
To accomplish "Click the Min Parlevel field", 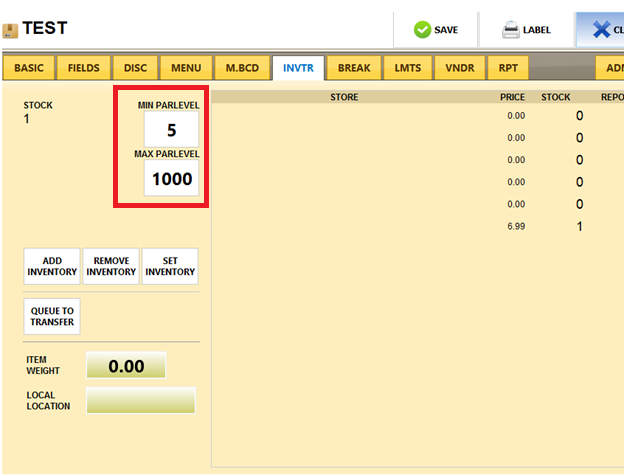I will (x=171, y=129).
